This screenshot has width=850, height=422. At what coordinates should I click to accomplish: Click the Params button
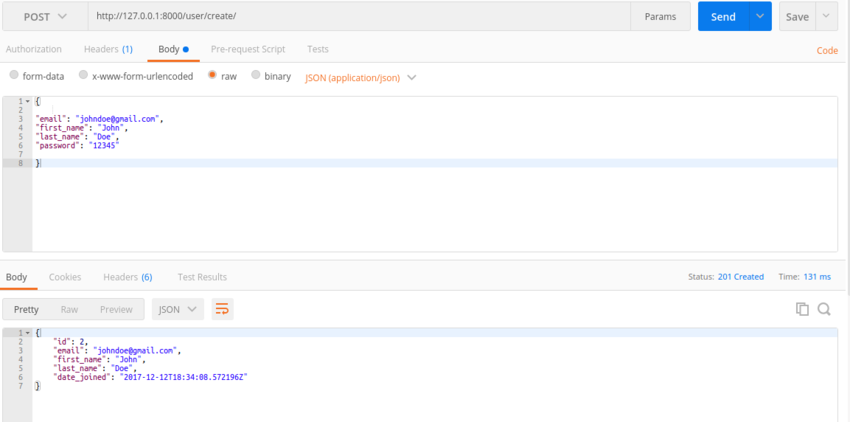[660, 16]
